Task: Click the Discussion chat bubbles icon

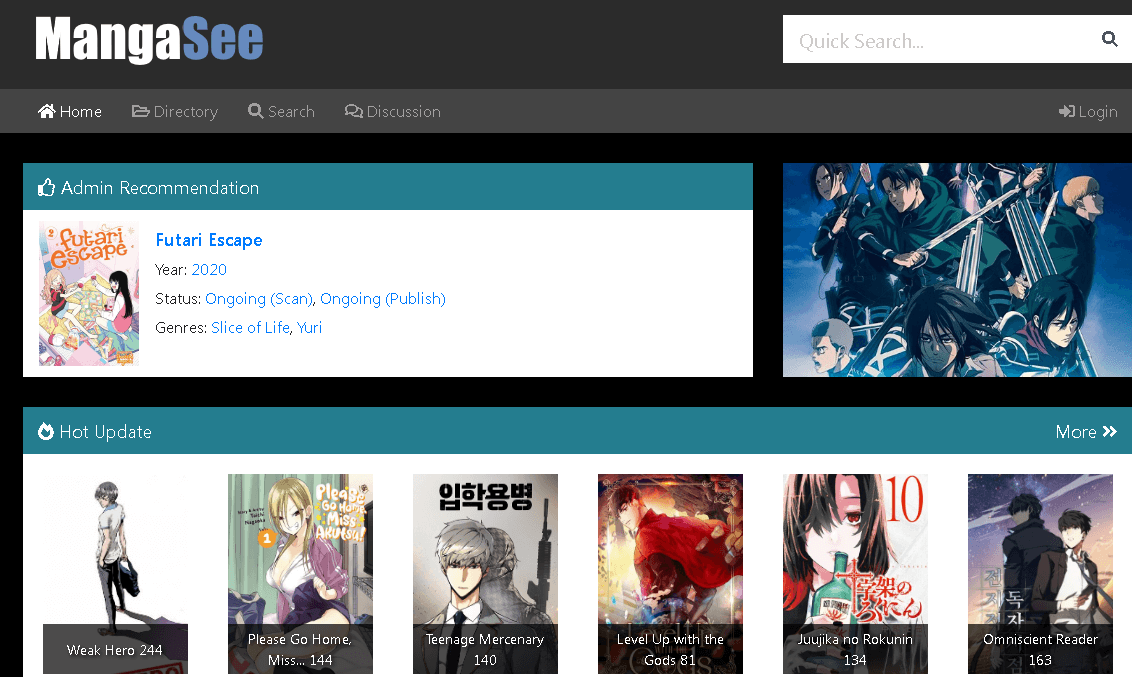Action: point(354,111)
